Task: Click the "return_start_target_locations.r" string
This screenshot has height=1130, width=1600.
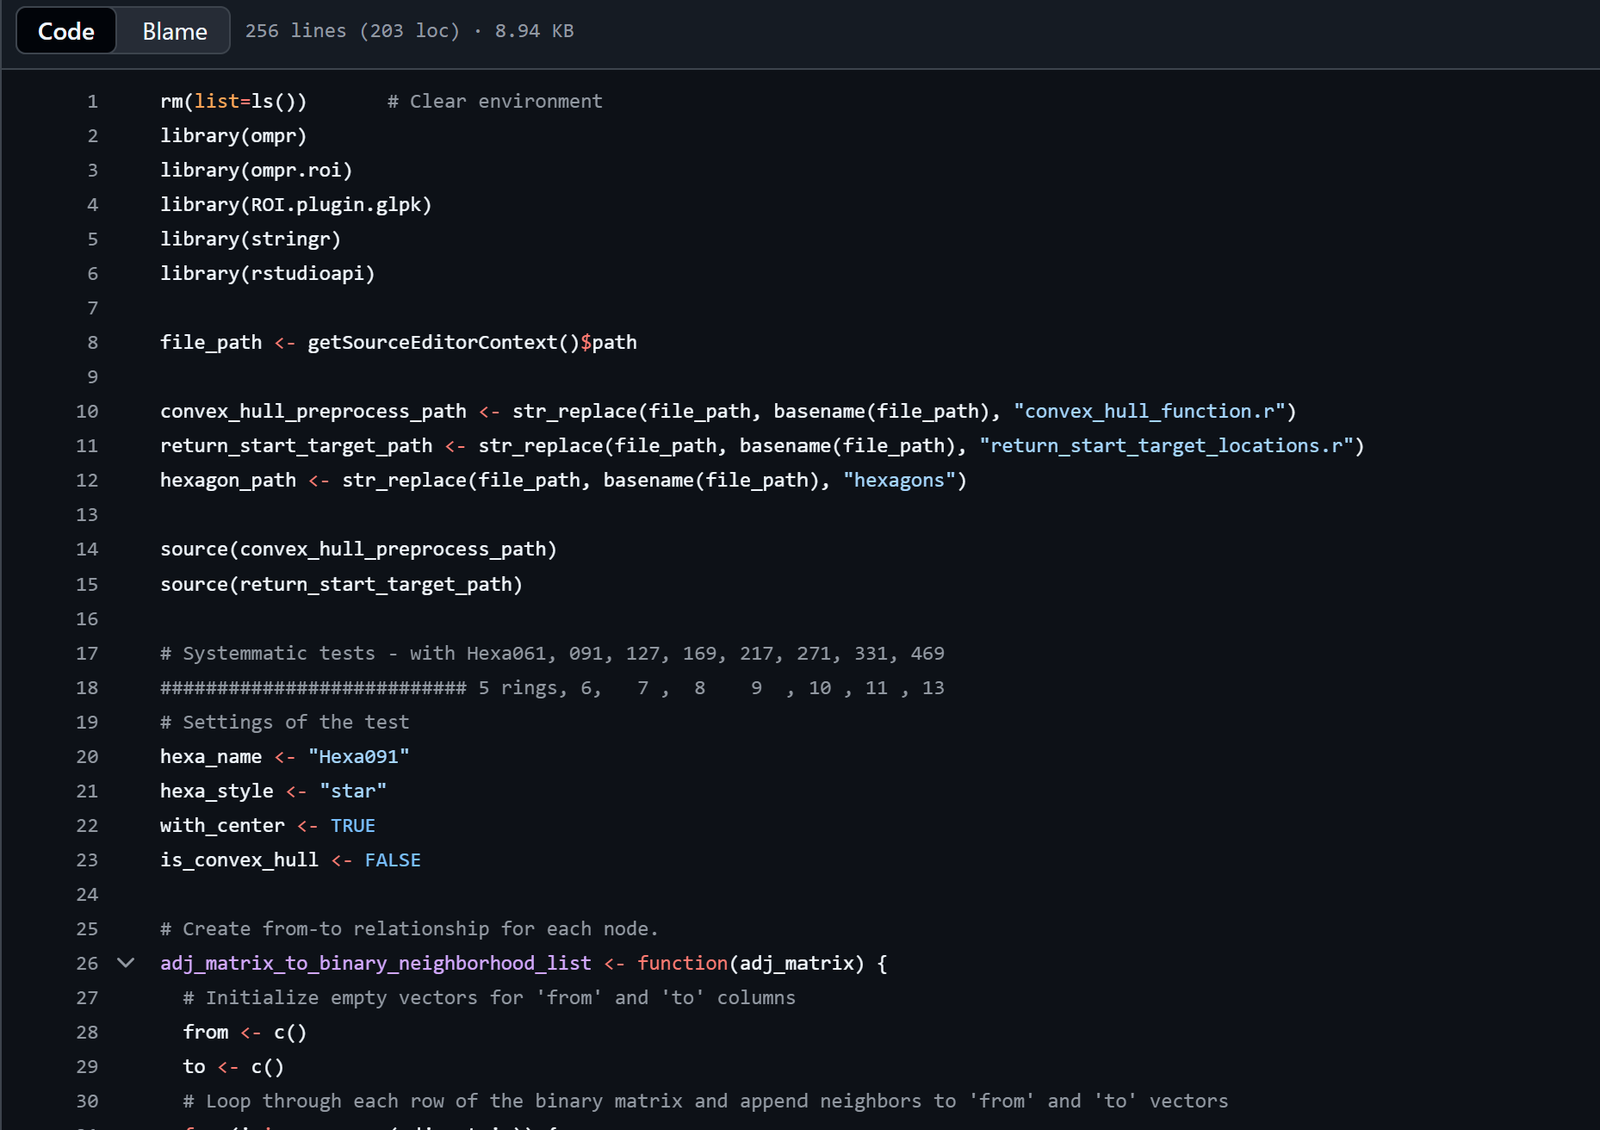Action: point(1166,445)
